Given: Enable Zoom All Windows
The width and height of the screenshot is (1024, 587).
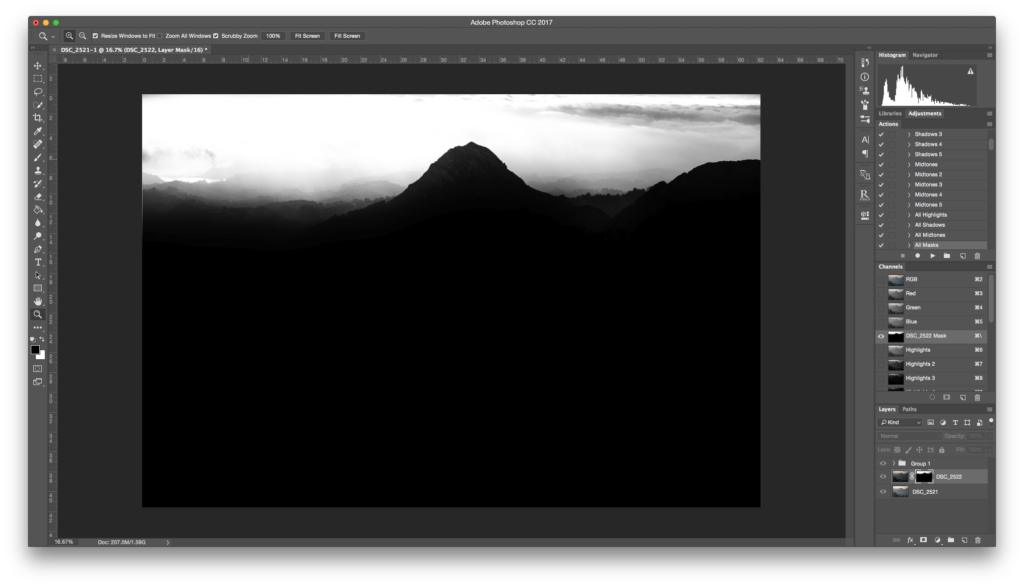Looking at the screenshot, I should click(x=158, y=35).
